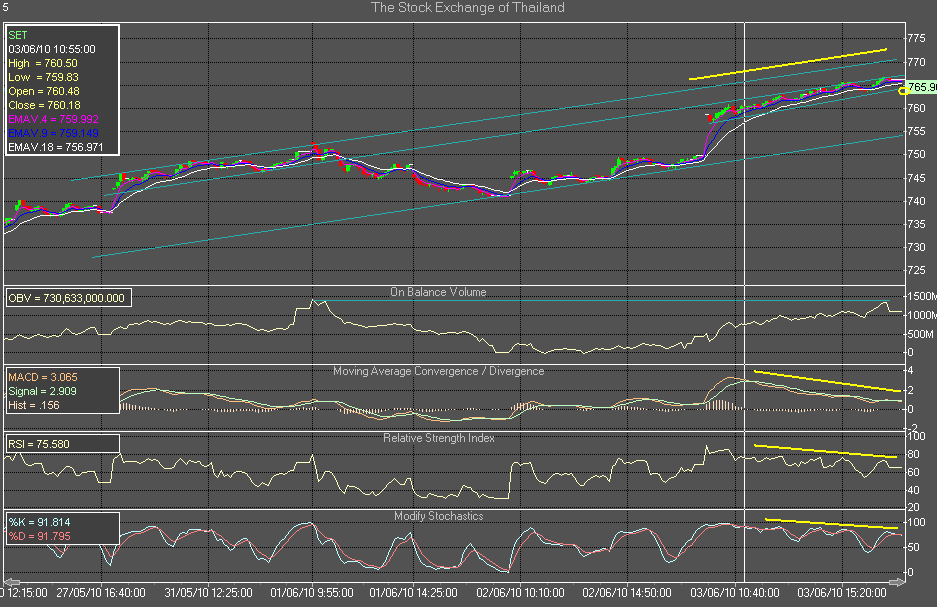937x607 pixels.
Task: Select the 01/06/10 9:55:00 time label
Action: coord(312,593)
